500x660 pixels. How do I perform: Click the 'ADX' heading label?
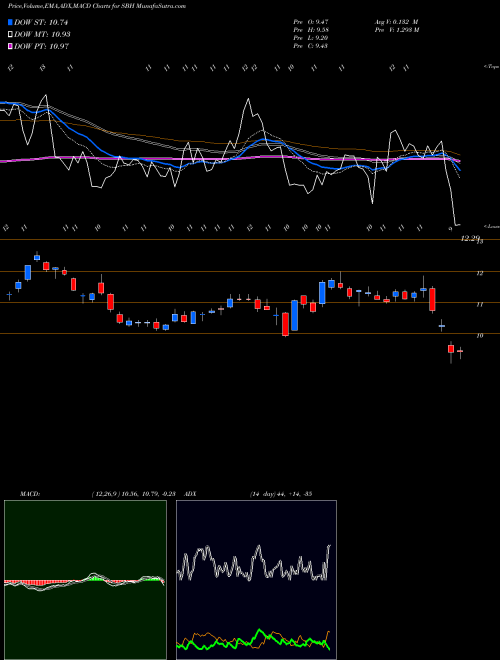point(191,494)
